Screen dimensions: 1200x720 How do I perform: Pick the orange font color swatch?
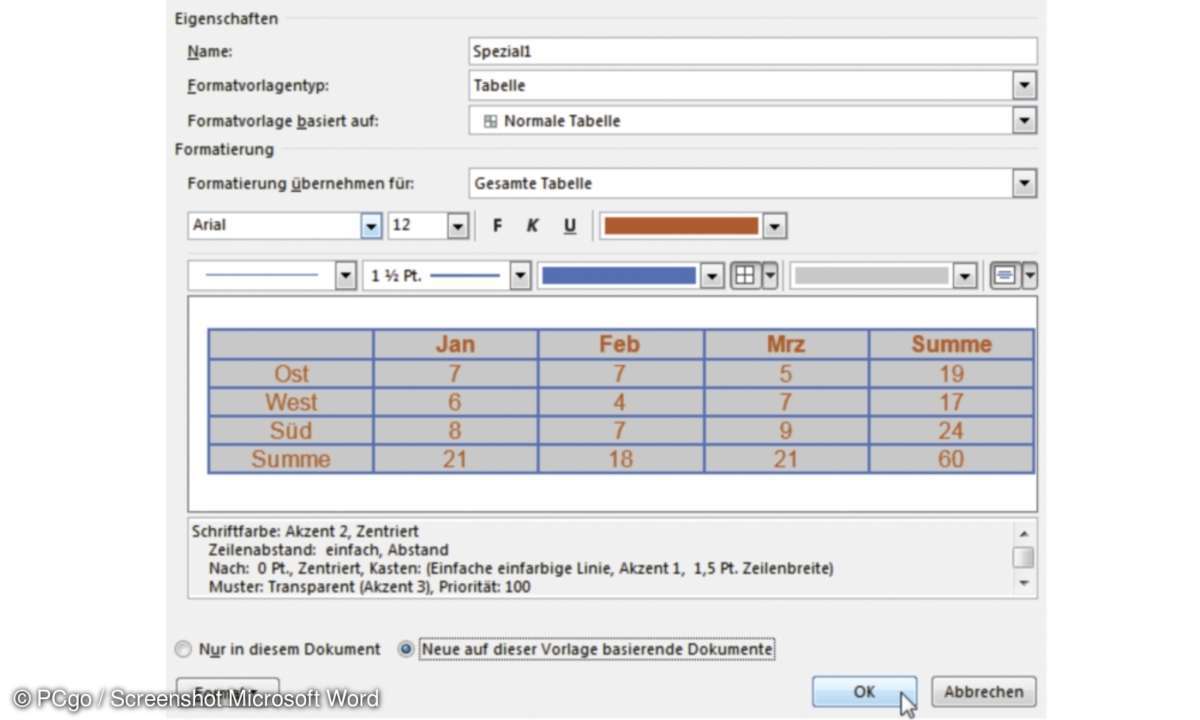[681, 226]
